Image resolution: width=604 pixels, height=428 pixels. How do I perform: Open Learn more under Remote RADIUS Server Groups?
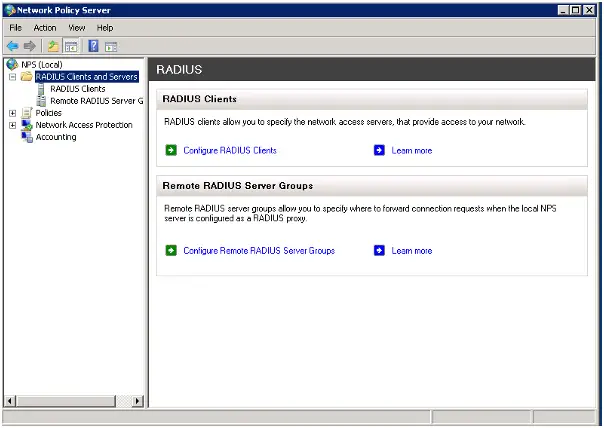point(412,251)
